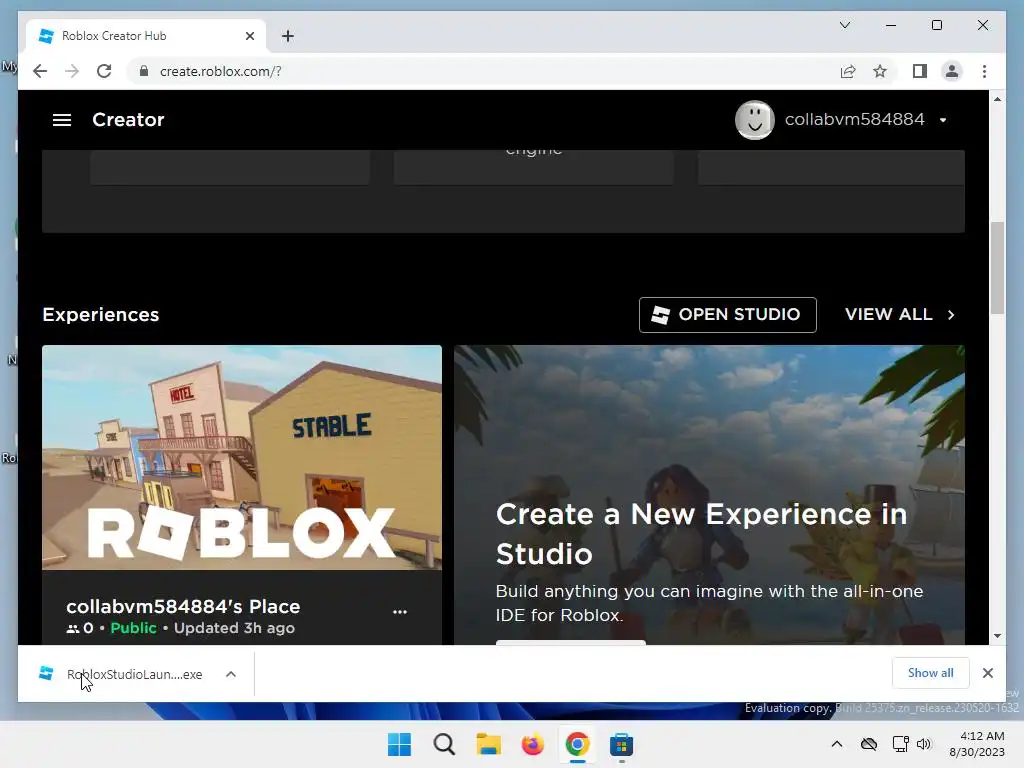This screenshot has width=1024, height=768.
Task: Click the Creator logo text
Action: [x=128, y=120]
